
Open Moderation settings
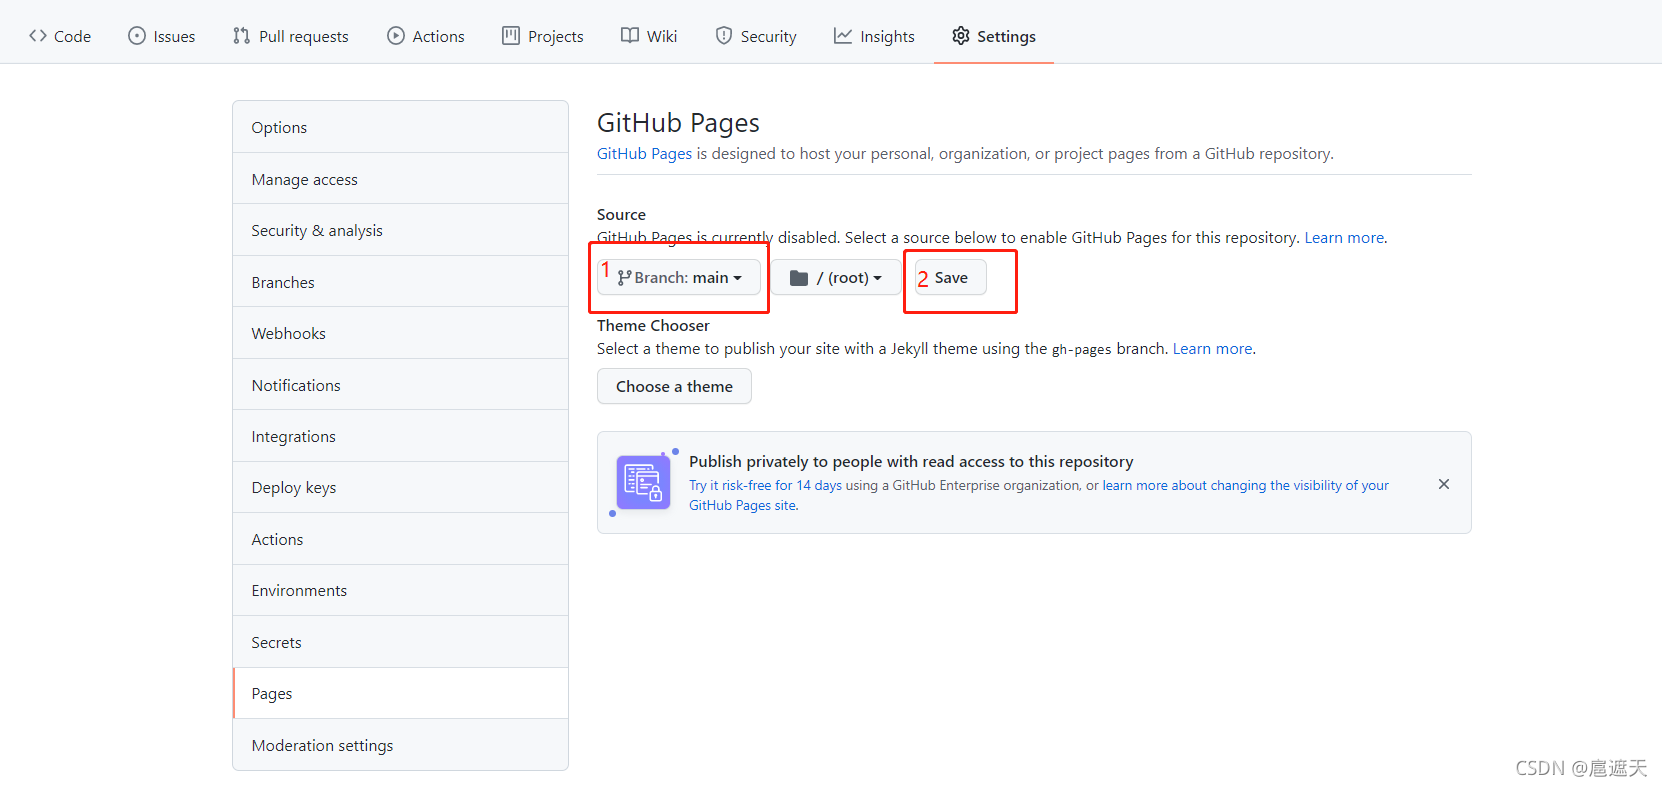pos(400,745)
